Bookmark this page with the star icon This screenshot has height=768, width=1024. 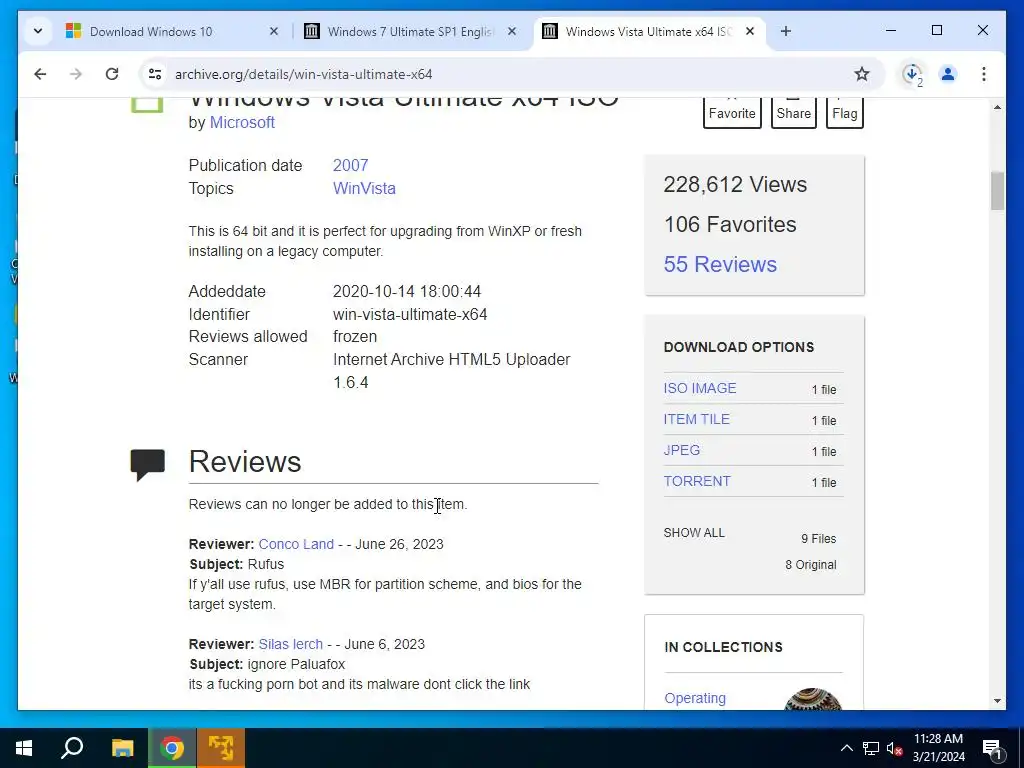tap(862, 74)
